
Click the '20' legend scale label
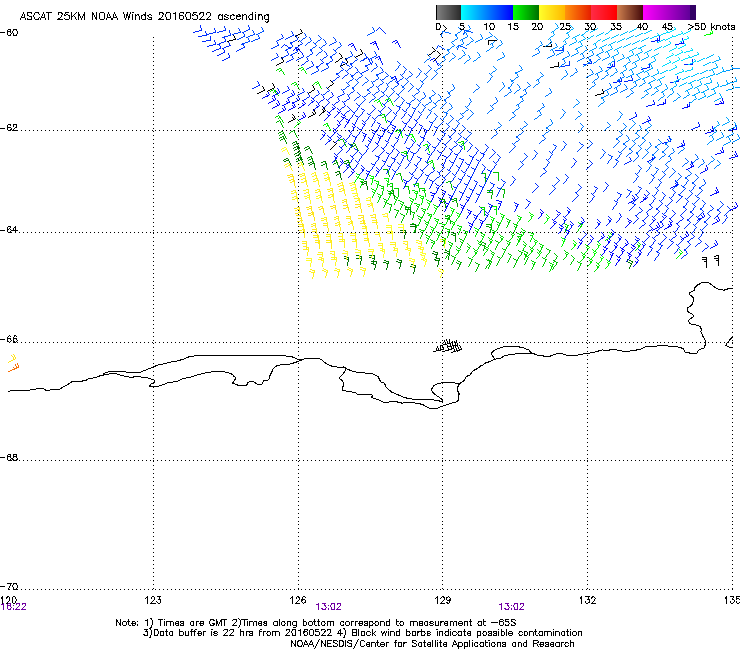tap(537, 27)
